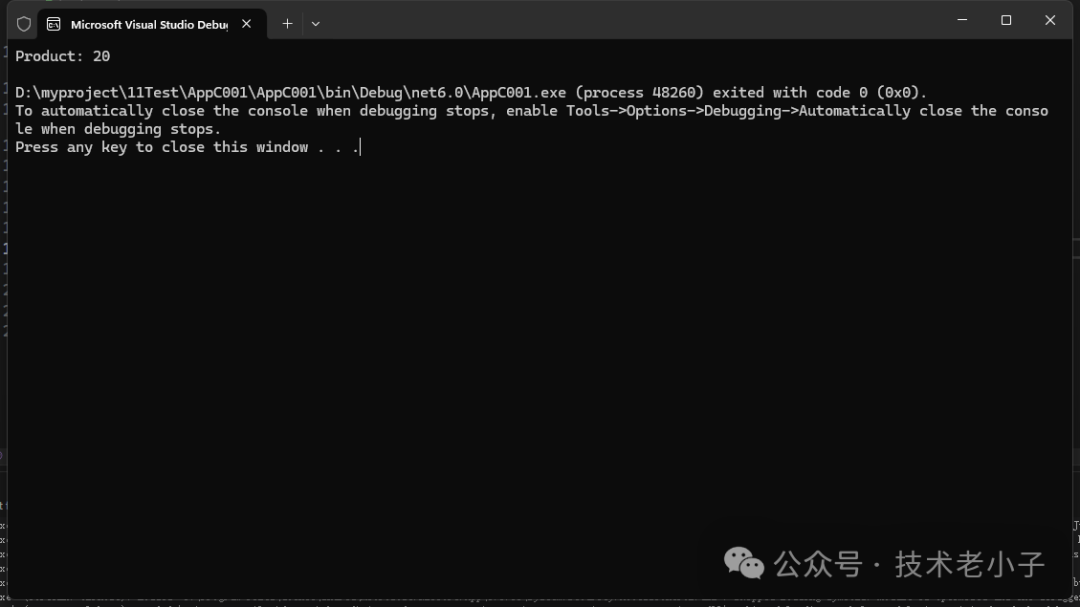Click the WeChat logo in the watermark
1080x607 pixels.
pyautogui.click(x=744, y=563)
